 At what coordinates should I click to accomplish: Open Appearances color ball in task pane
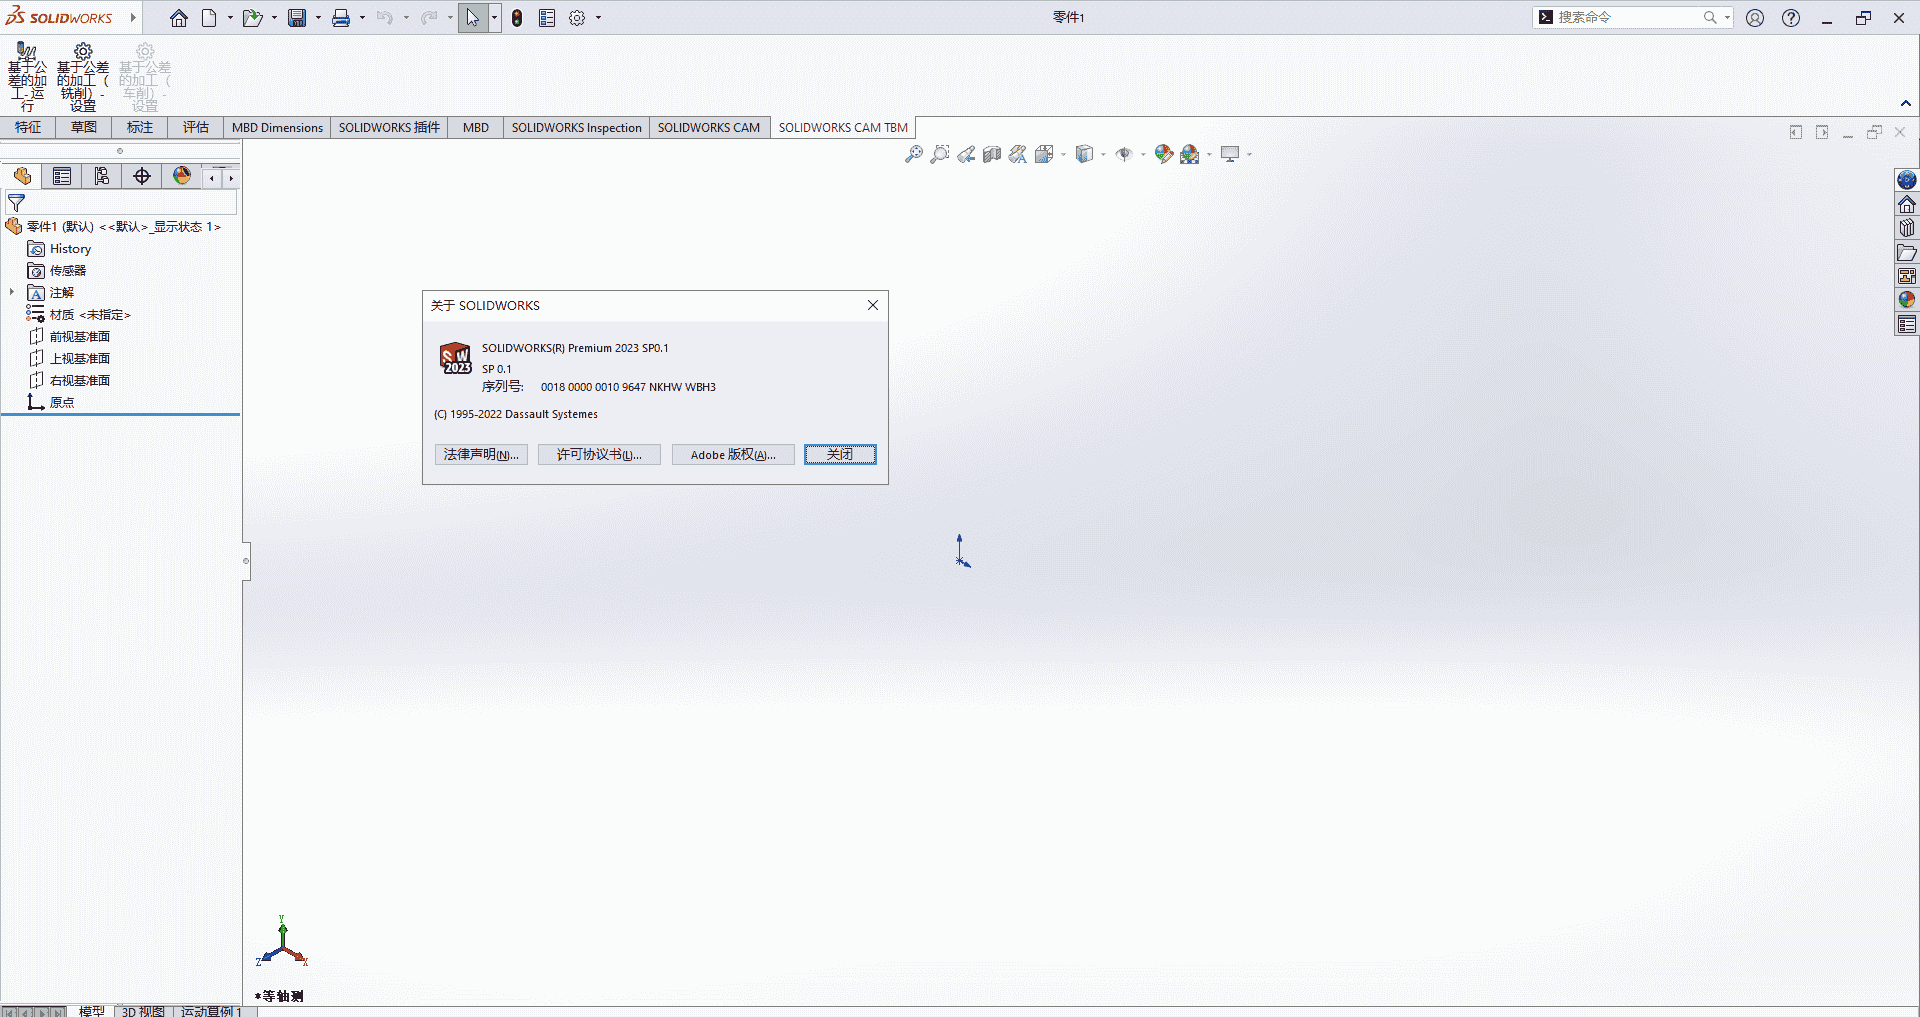[1907, 300]
